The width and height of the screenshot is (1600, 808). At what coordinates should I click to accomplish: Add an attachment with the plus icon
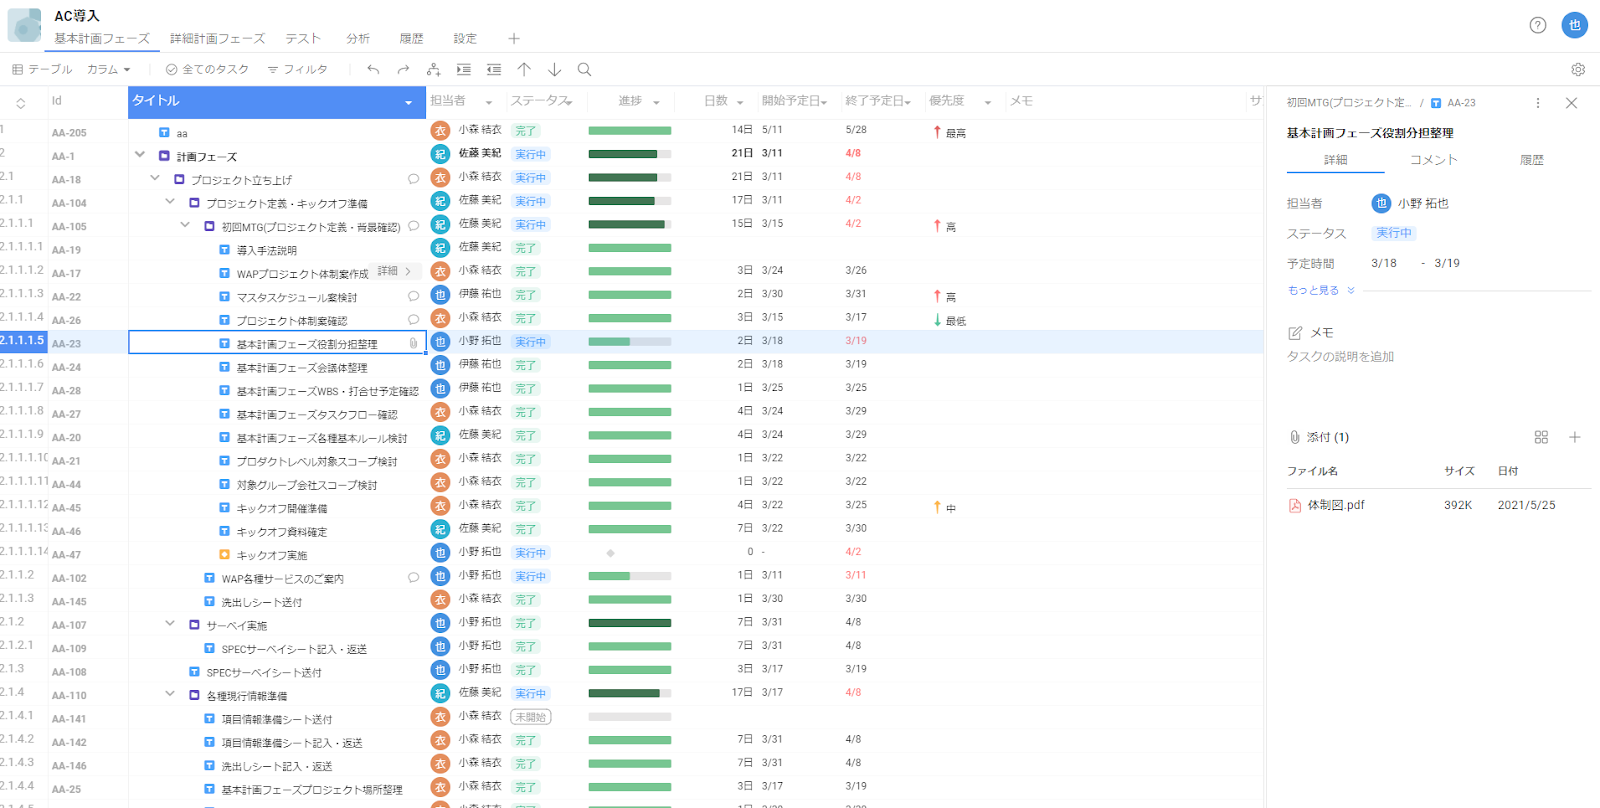[1575, 437]
